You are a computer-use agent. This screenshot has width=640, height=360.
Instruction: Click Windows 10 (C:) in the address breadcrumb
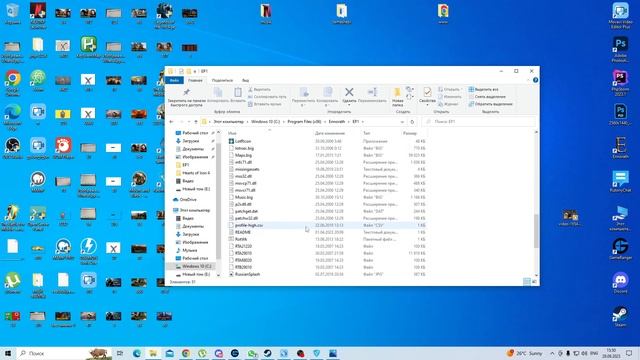265,122
